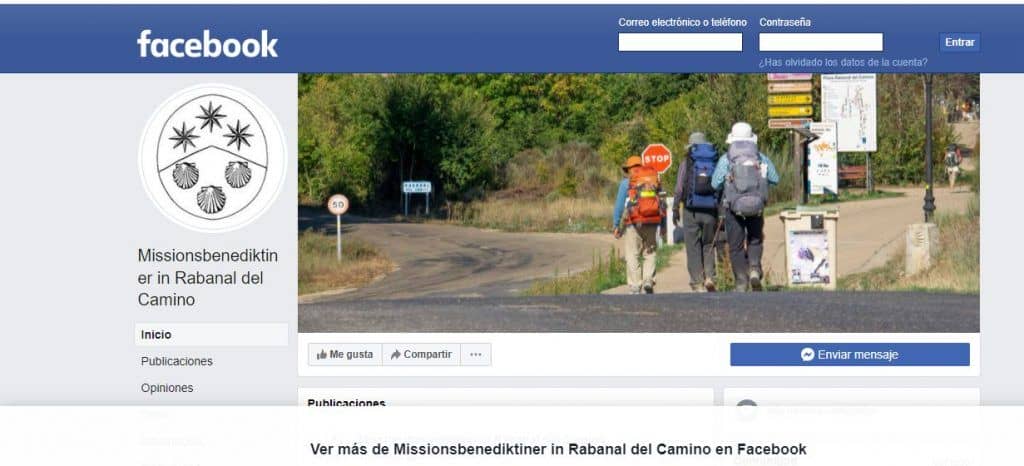Open the pilgrims cover photo
Image resolution: width=1024 pixels, height=466 pixels.
click(639, 203)
